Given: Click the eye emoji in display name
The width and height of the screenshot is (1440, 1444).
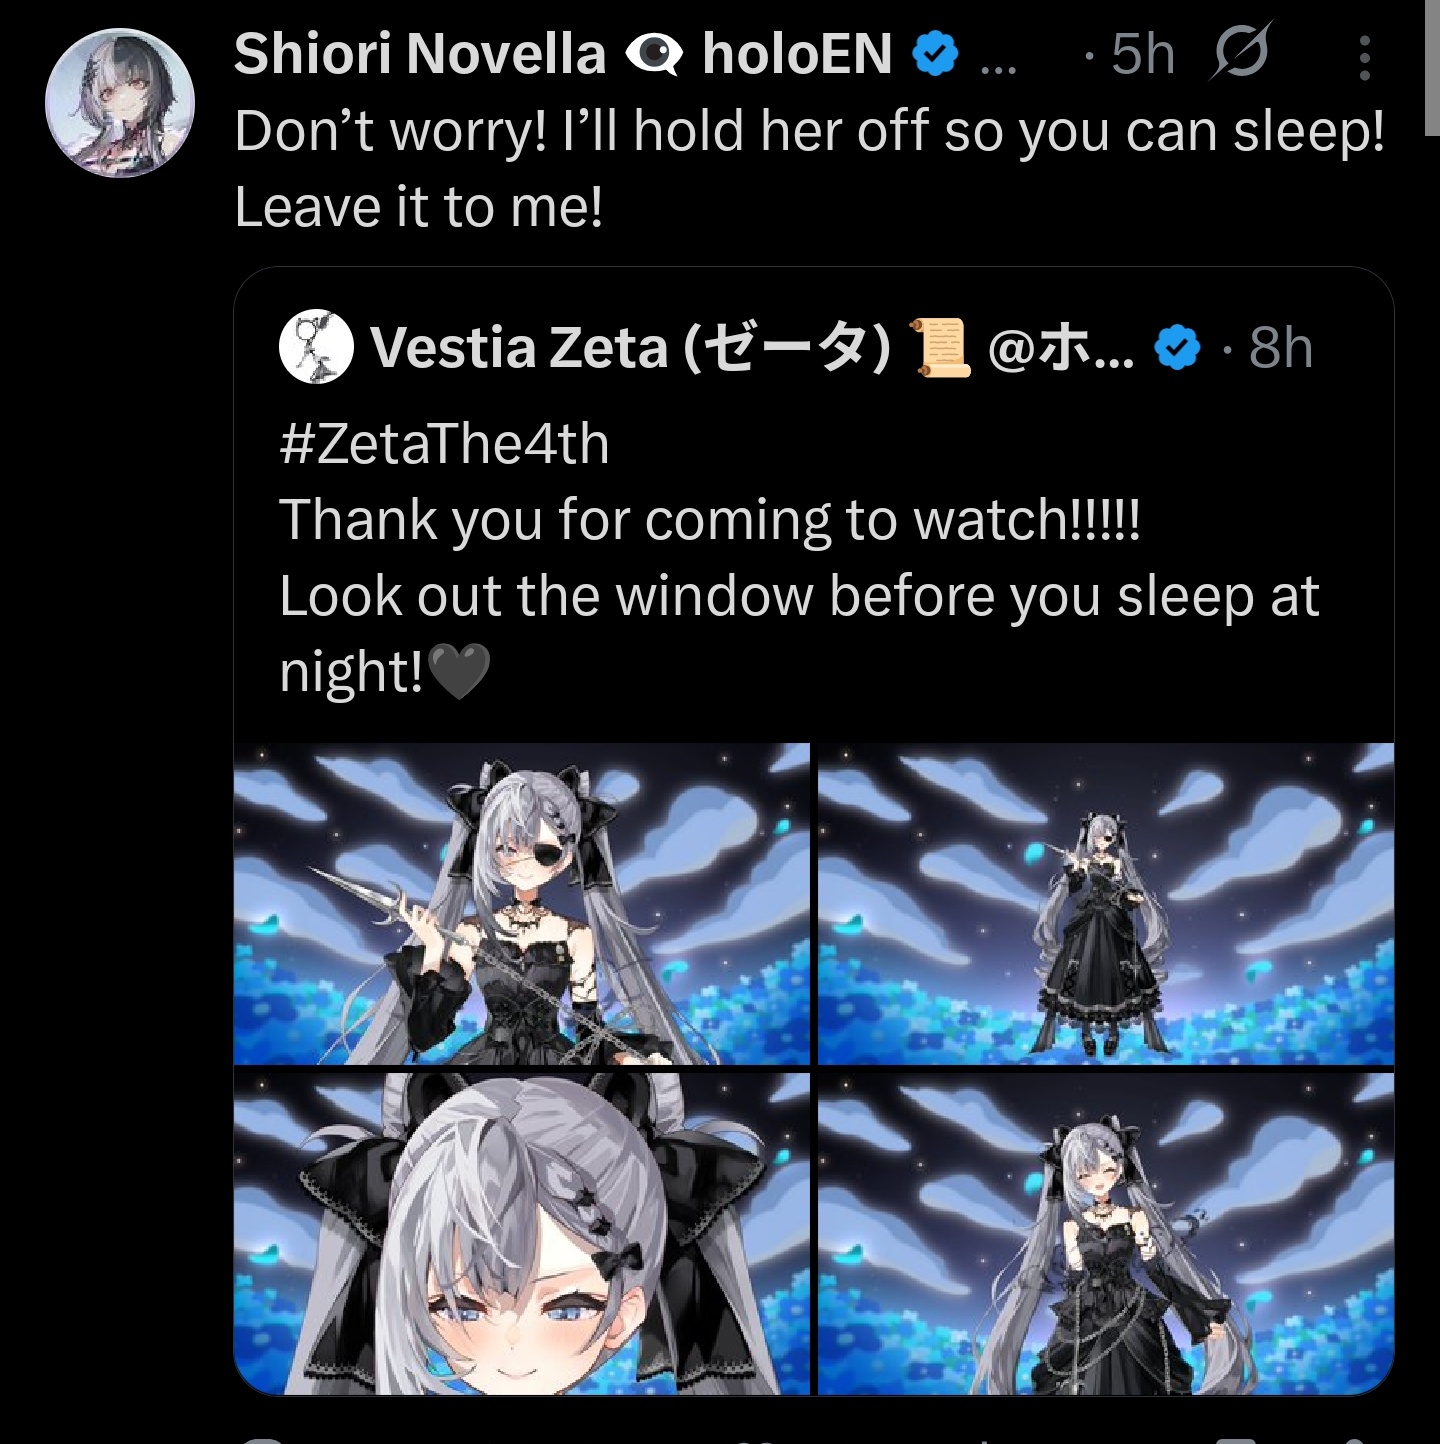Looking at the screenshot, I should 654,54.
